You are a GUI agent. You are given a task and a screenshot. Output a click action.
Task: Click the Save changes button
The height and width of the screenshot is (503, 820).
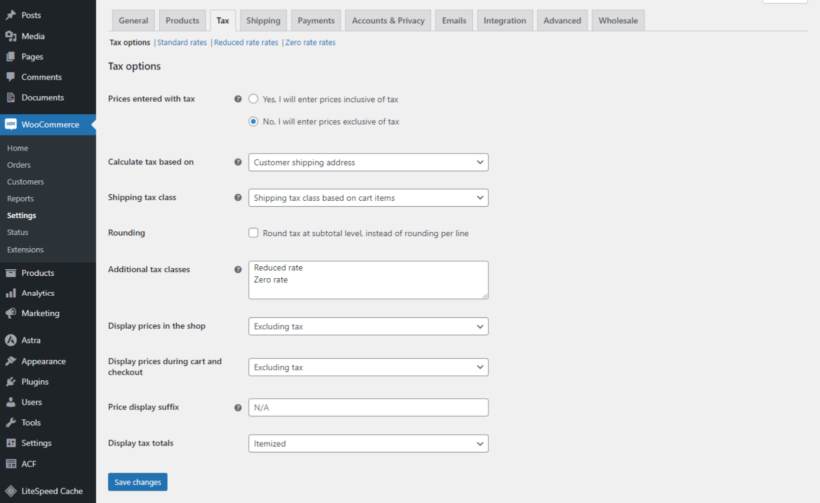coord(138,482)
